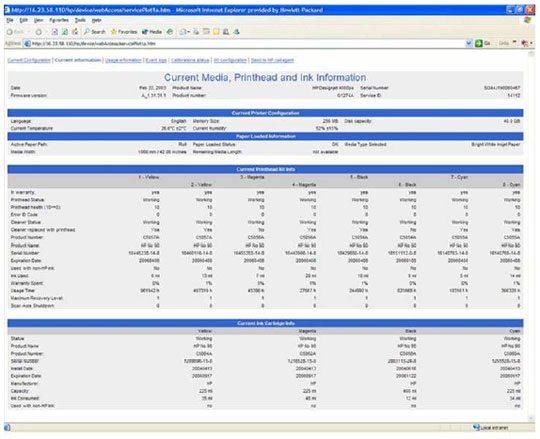540x439 pixels.
Task: Click Send to HP call agent link
Action: click(x=272, y=60)
